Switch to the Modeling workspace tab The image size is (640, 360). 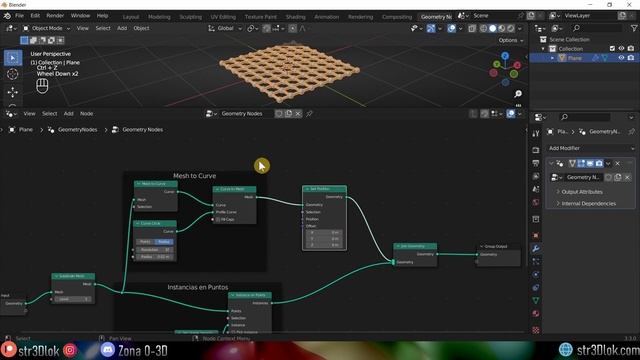[159, 17]
